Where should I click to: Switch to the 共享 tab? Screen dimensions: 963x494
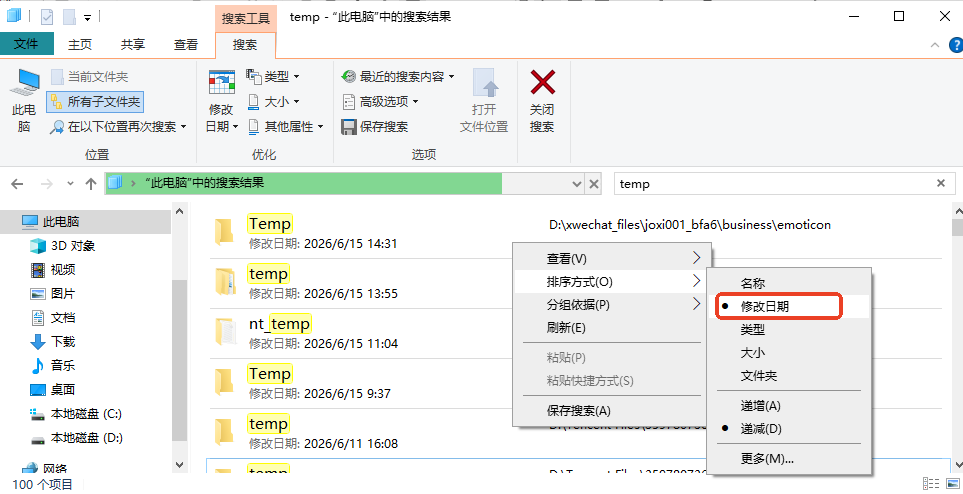133,44
